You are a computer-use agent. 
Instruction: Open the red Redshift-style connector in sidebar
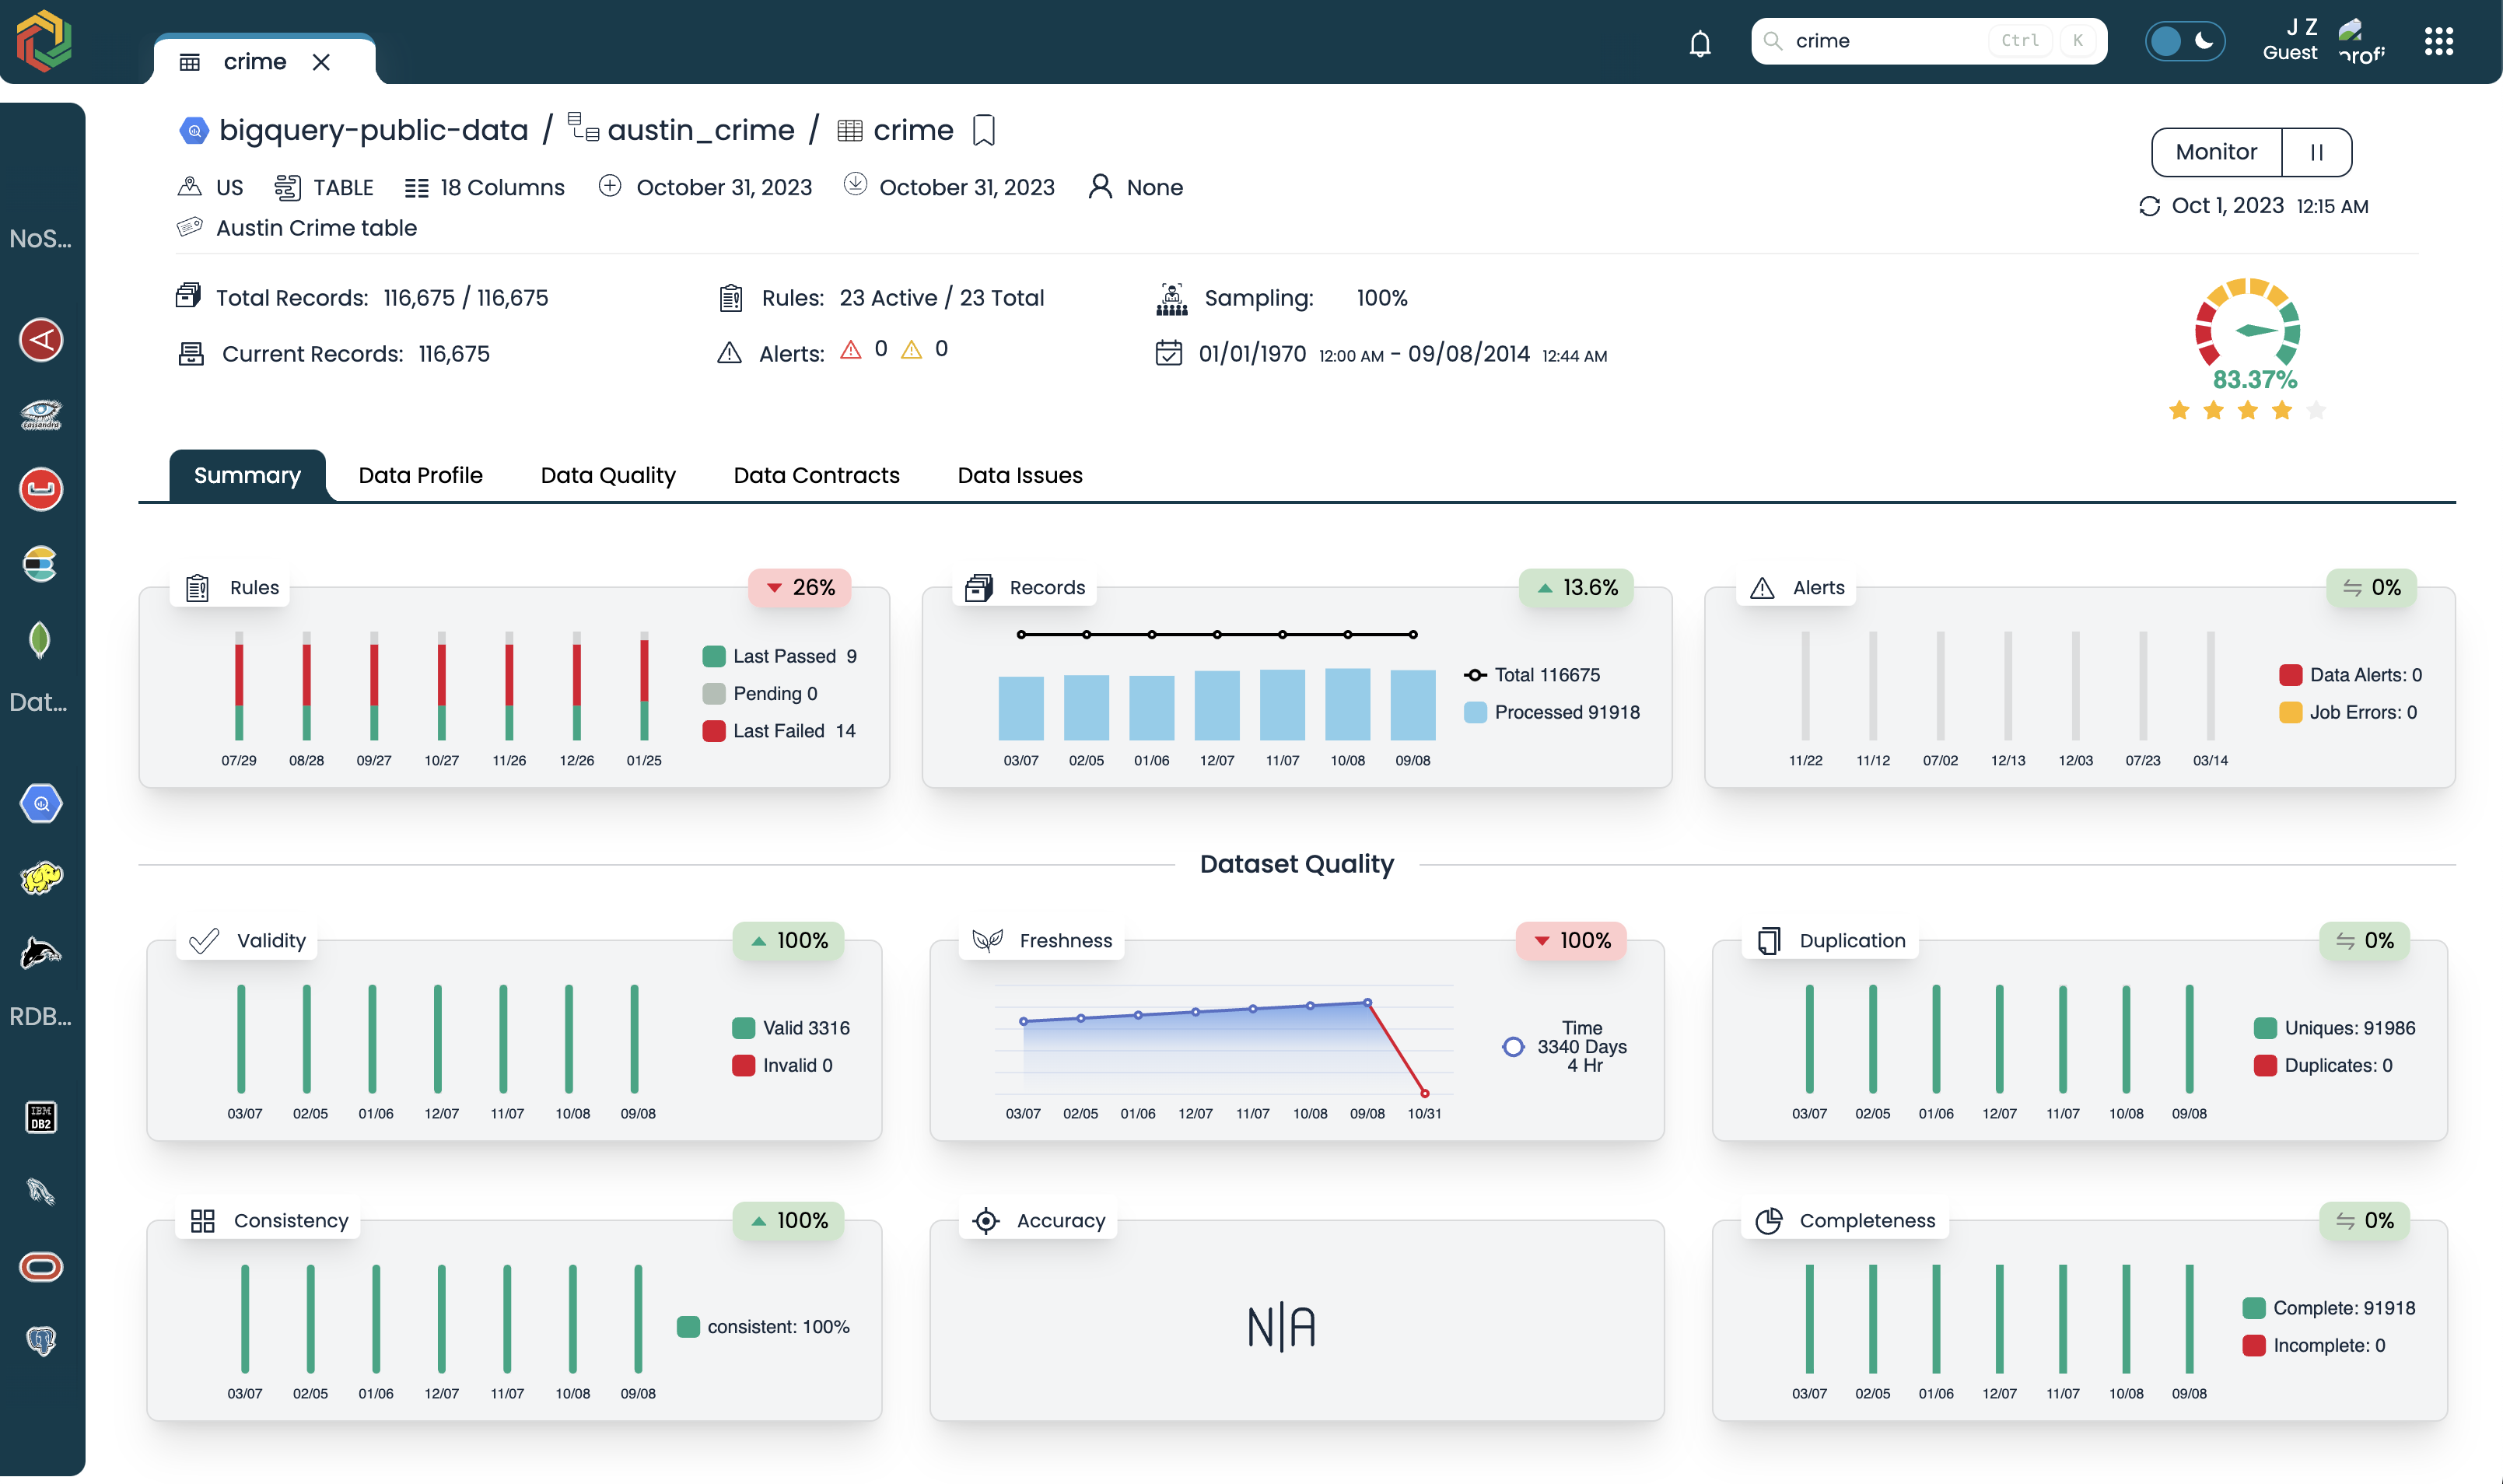41,340
